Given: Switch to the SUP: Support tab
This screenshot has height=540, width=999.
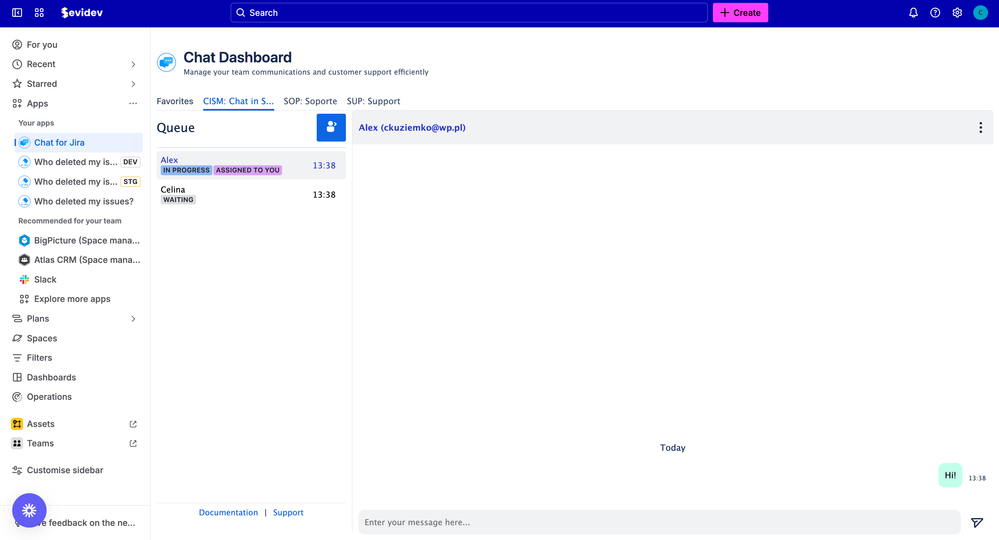Looking at the screenshot, I should pos(373,101).
